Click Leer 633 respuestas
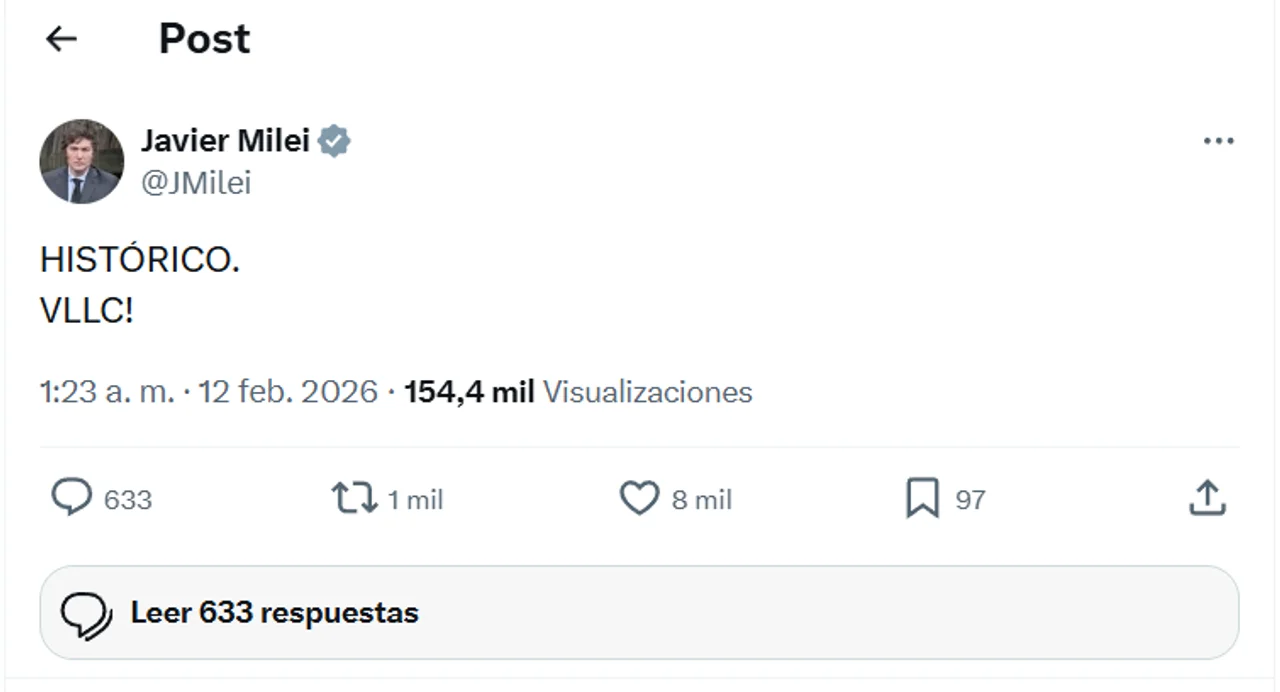1280x692 pixels. [273, 612]
